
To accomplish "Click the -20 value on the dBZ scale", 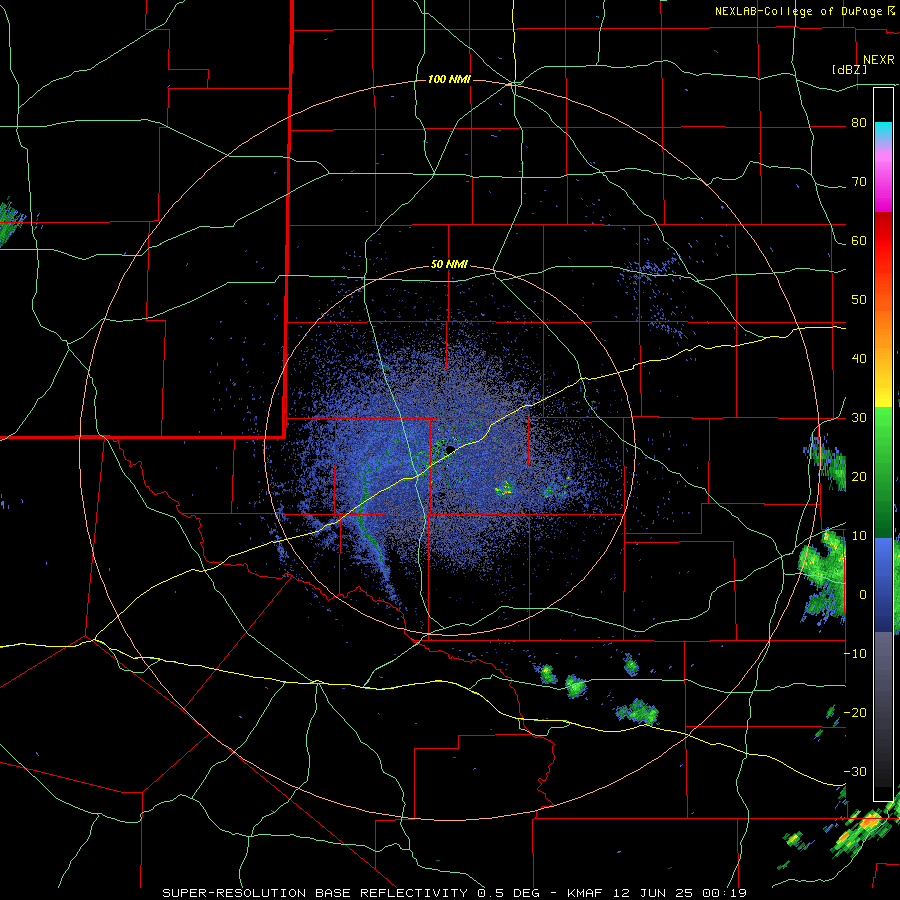I will [x=855, y=712].
